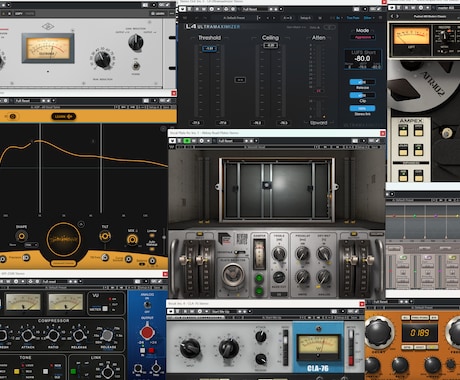460x380 pixels.
Task: Click the Upward label under the L4 Atten meter
Action: [319, 123]
